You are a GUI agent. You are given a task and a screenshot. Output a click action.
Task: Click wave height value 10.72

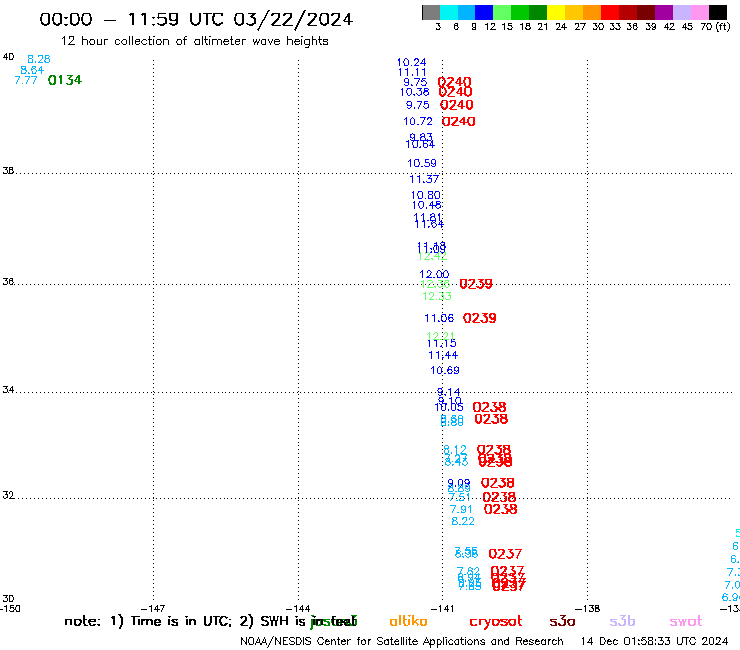click(418, 121)
